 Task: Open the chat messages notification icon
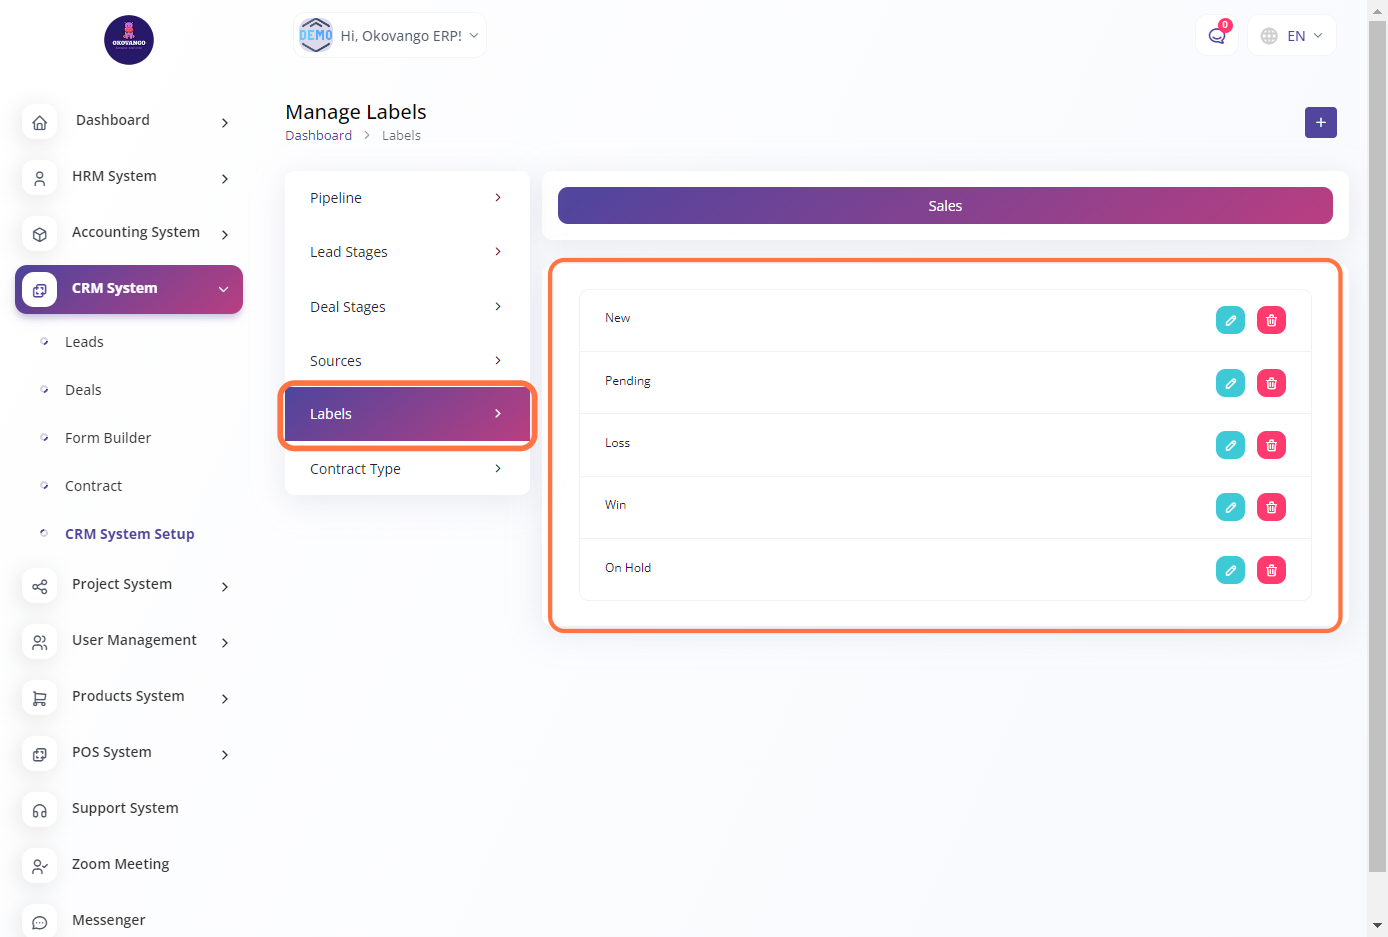click(1216, 36)
